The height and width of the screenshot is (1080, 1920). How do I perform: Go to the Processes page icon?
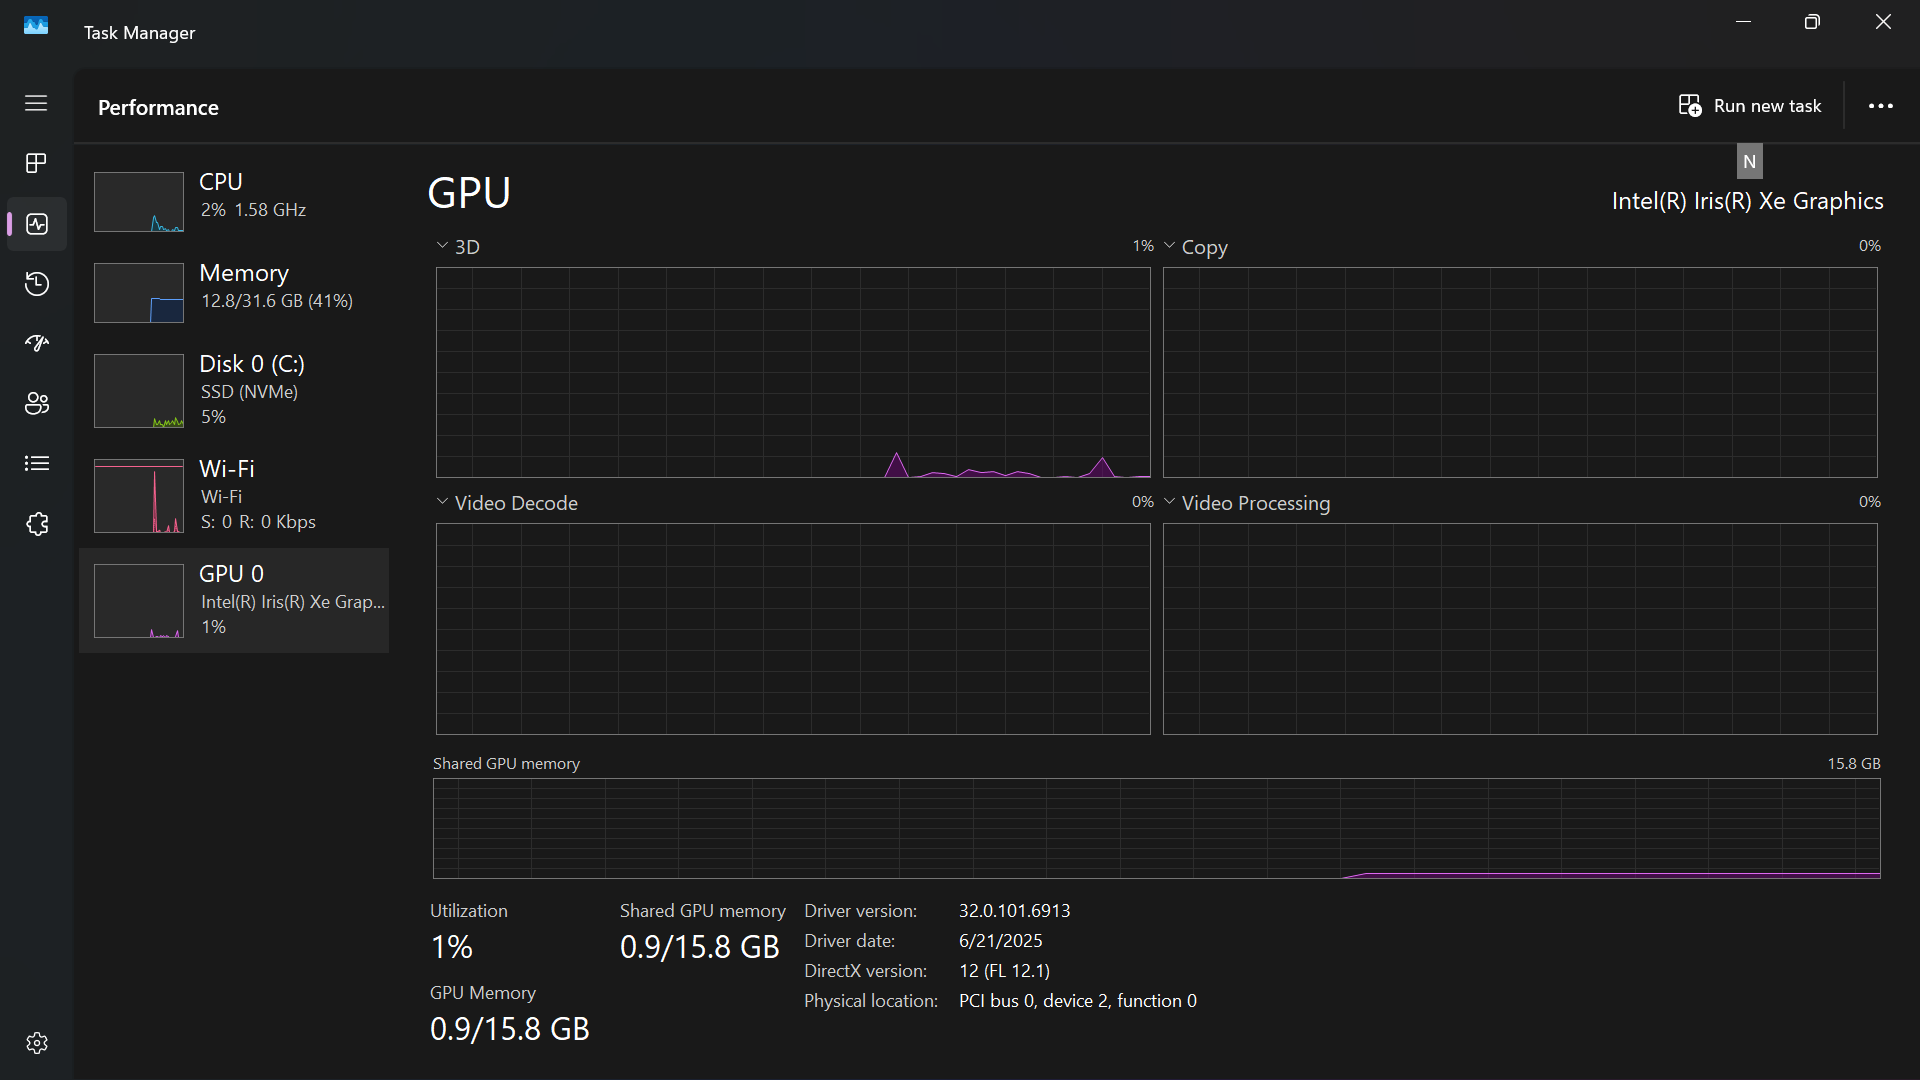[36, 163]
